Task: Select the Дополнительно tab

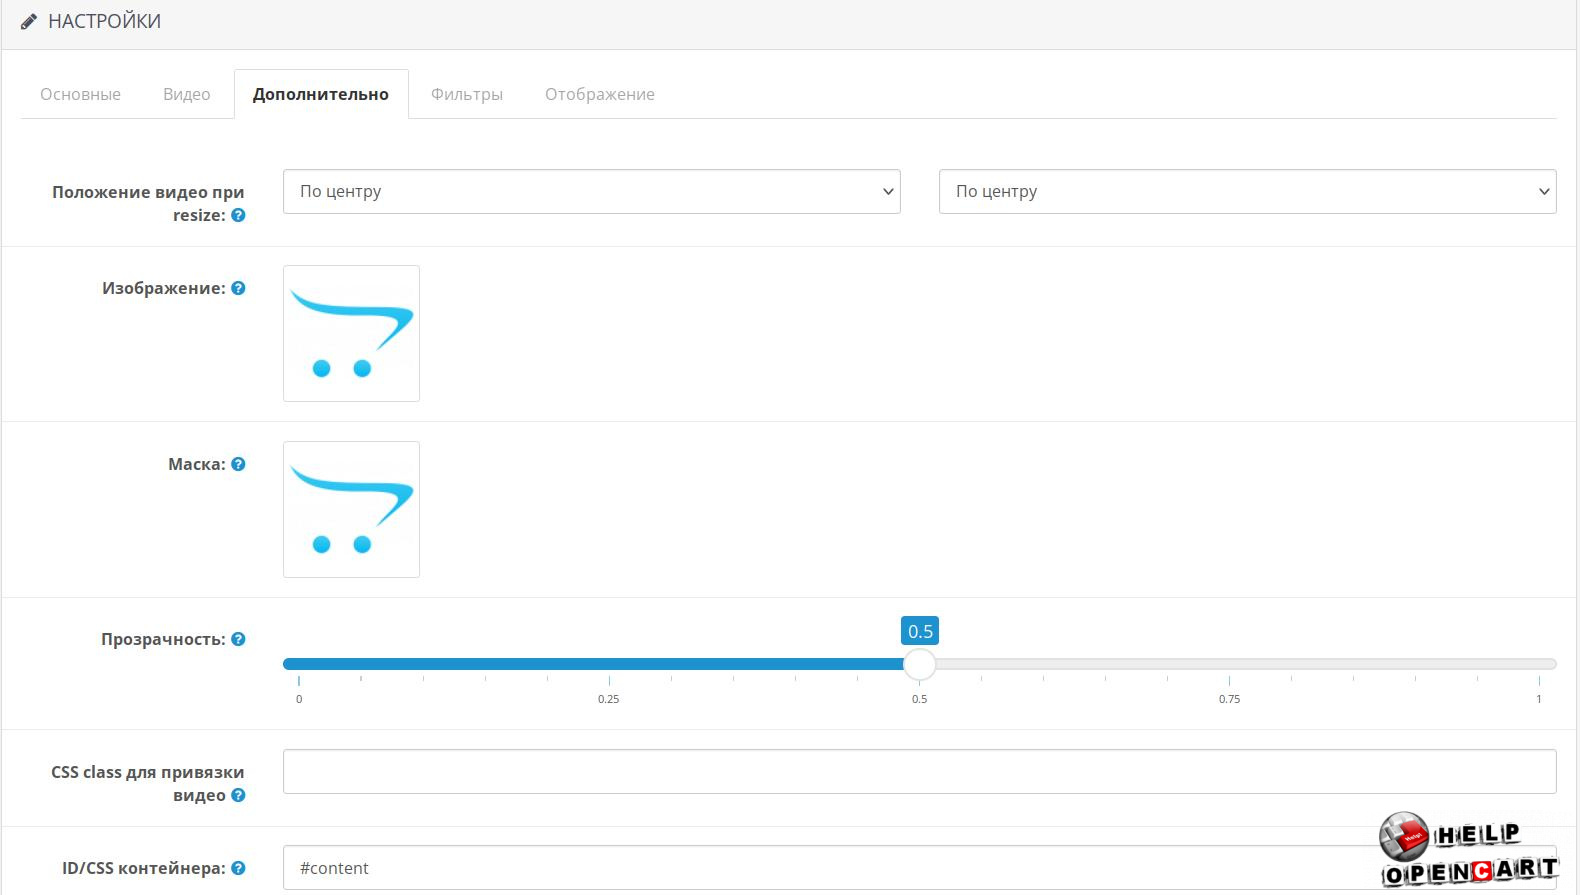Action: pos(320,94)
